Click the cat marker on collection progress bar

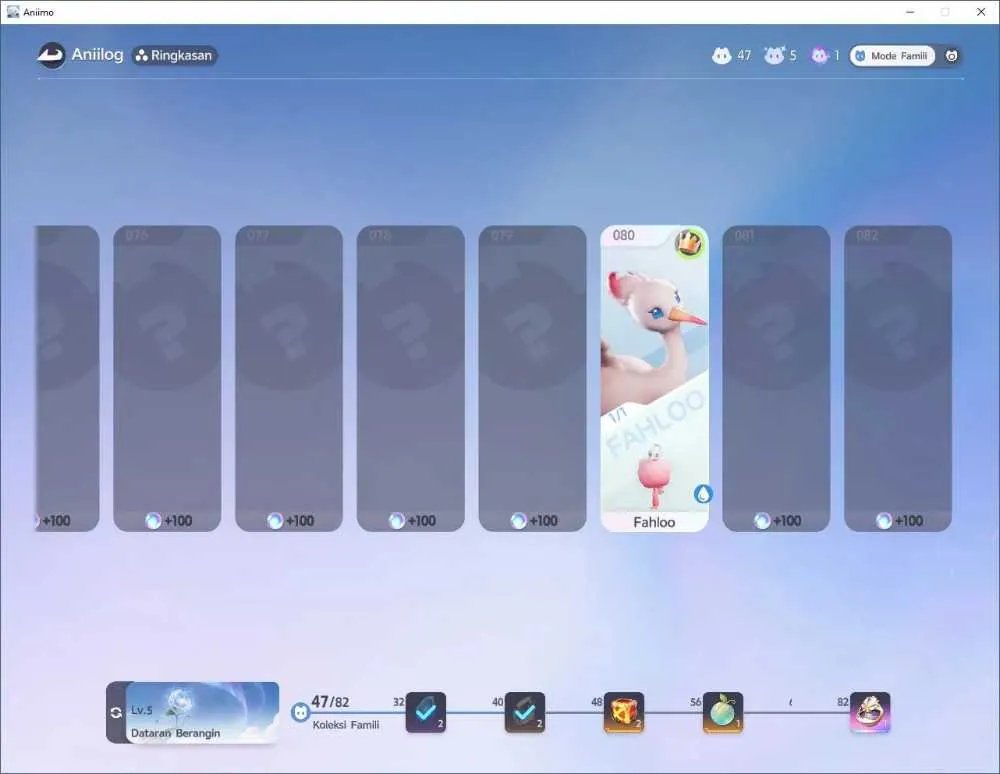[x=300, y=712]
